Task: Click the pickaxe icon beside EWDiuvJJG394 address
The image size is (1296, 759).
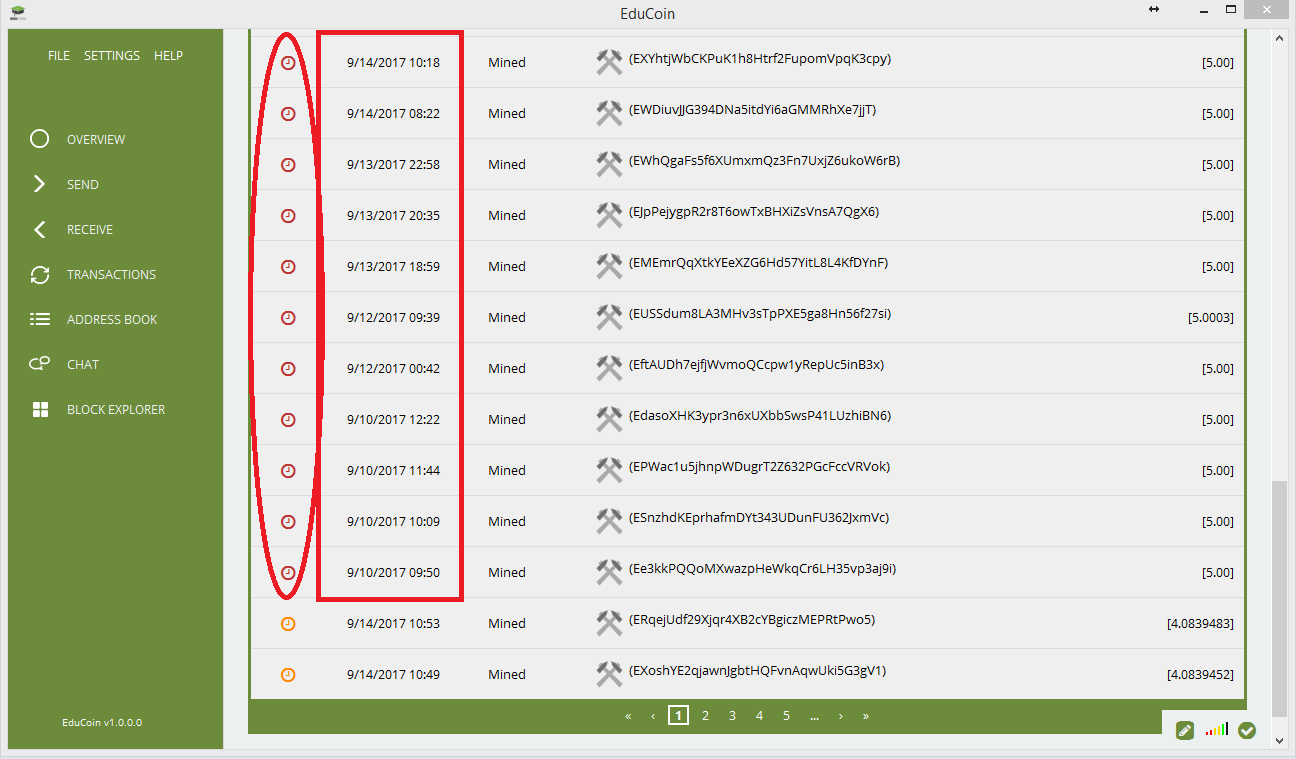Action: 609,113
